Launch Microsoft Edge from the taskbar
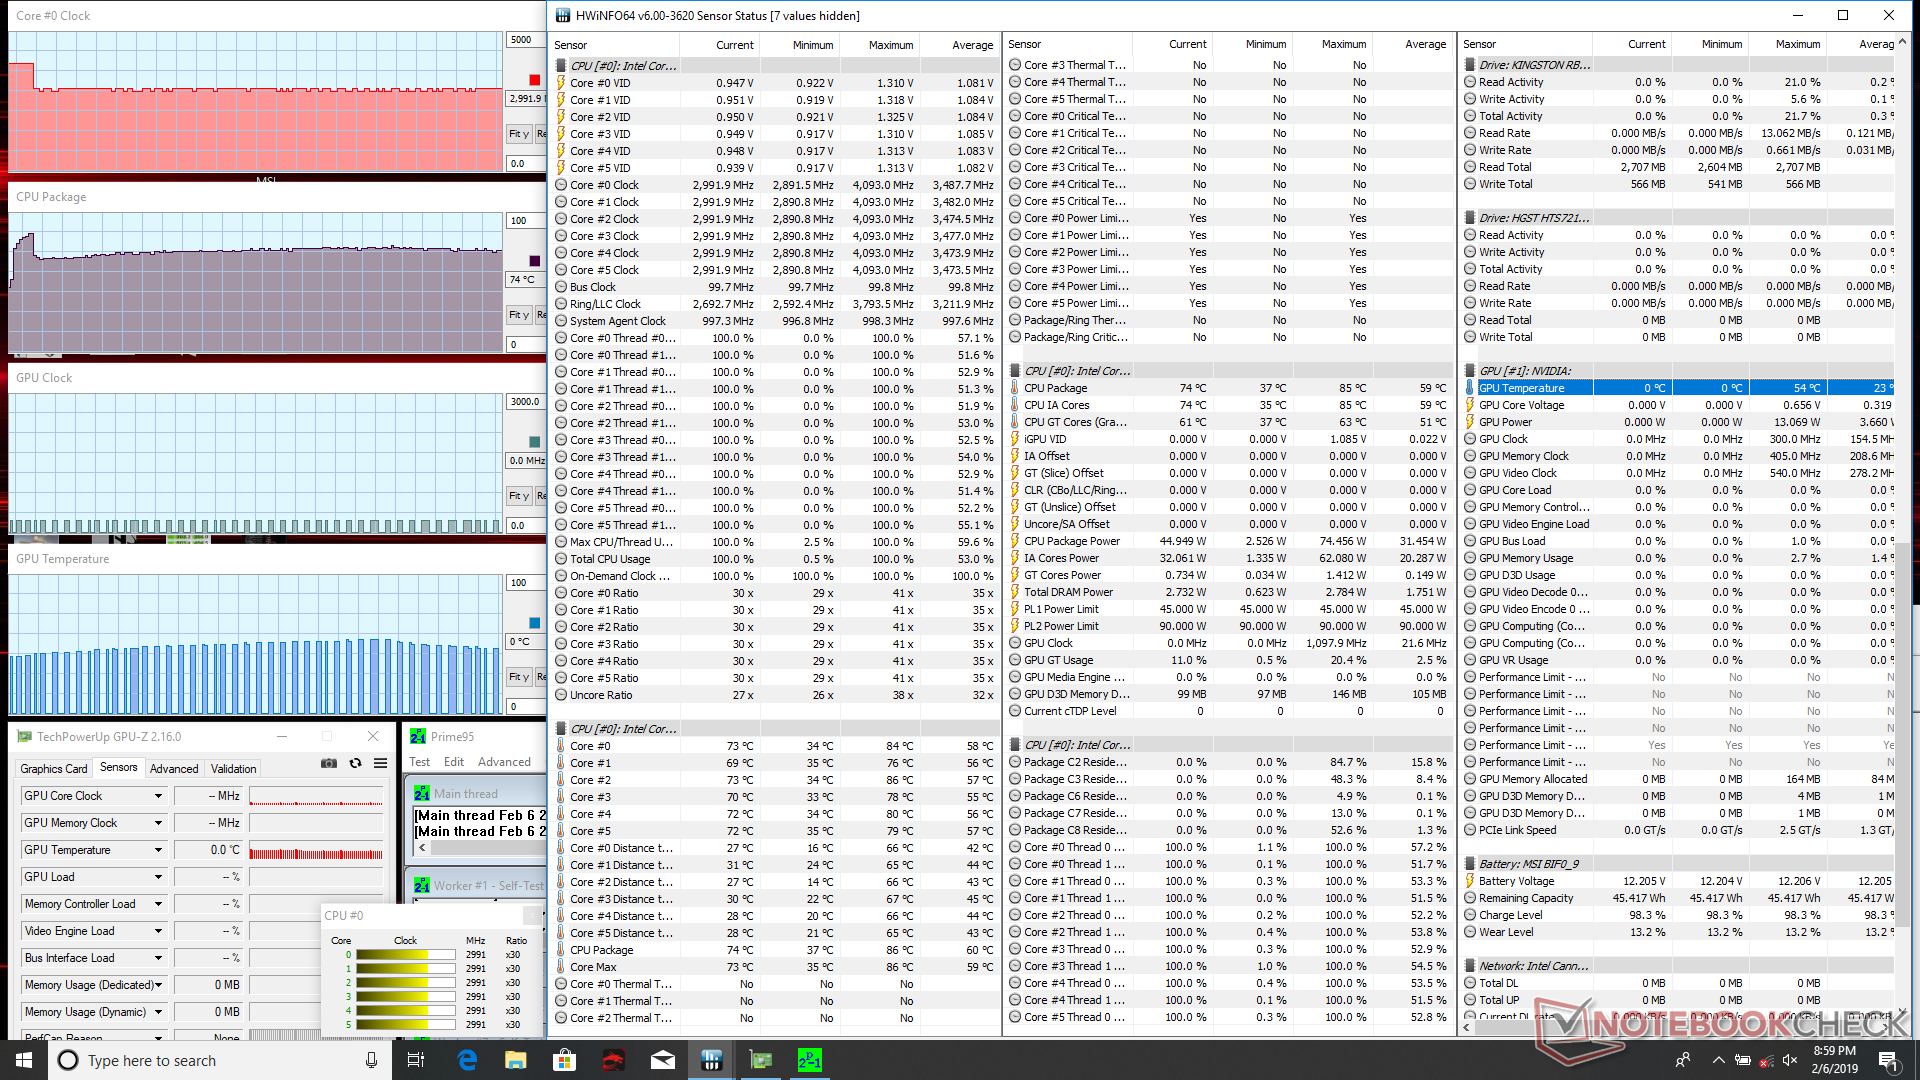This screenshot has height=1080, width=1920. 467,1060
